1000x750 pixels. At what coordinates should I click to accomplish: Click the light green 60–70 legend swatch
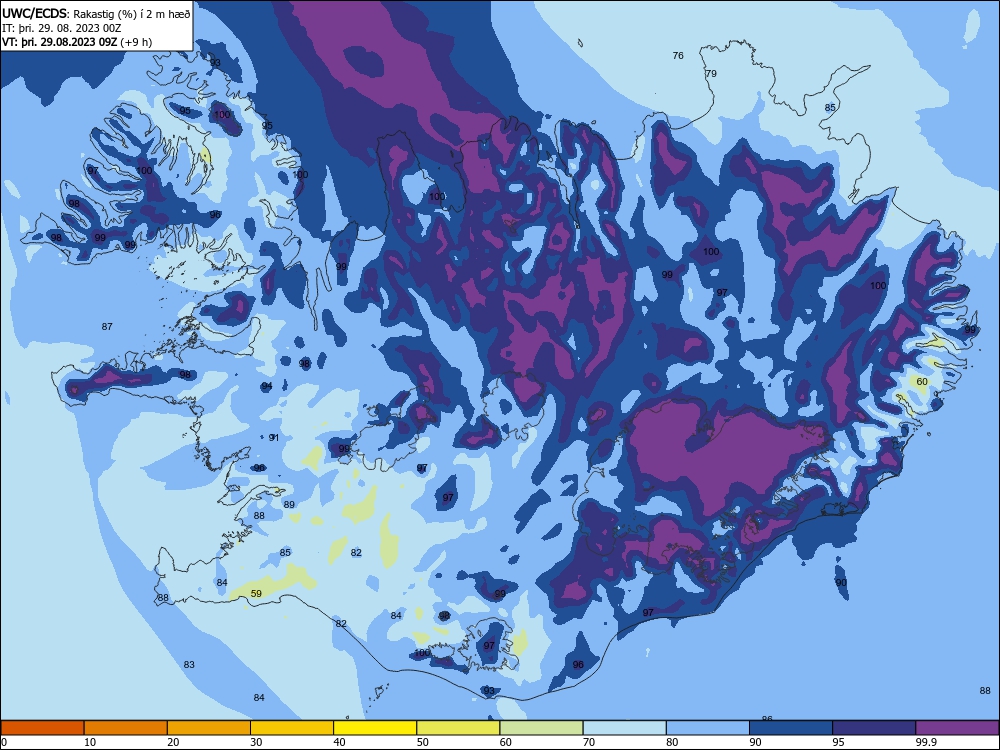pyautogui.click(x=541, y=728)
